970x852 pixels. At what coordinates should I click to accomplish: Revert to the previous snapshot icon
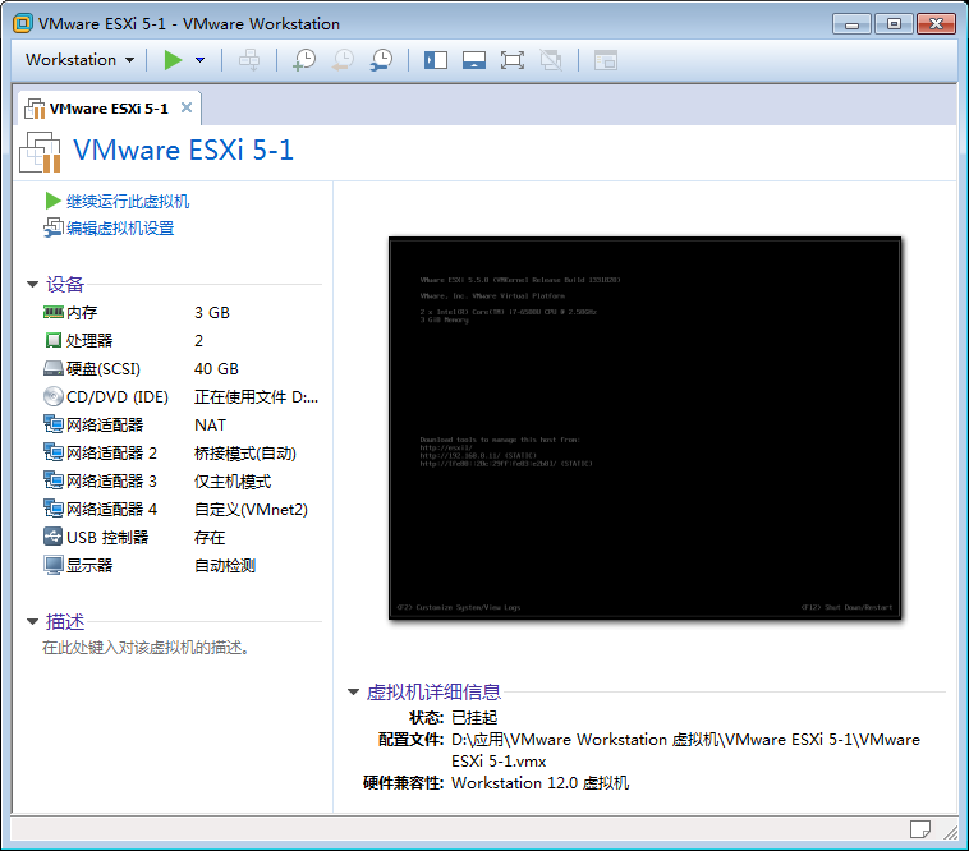pyautogui.click(x=343, y=60)
